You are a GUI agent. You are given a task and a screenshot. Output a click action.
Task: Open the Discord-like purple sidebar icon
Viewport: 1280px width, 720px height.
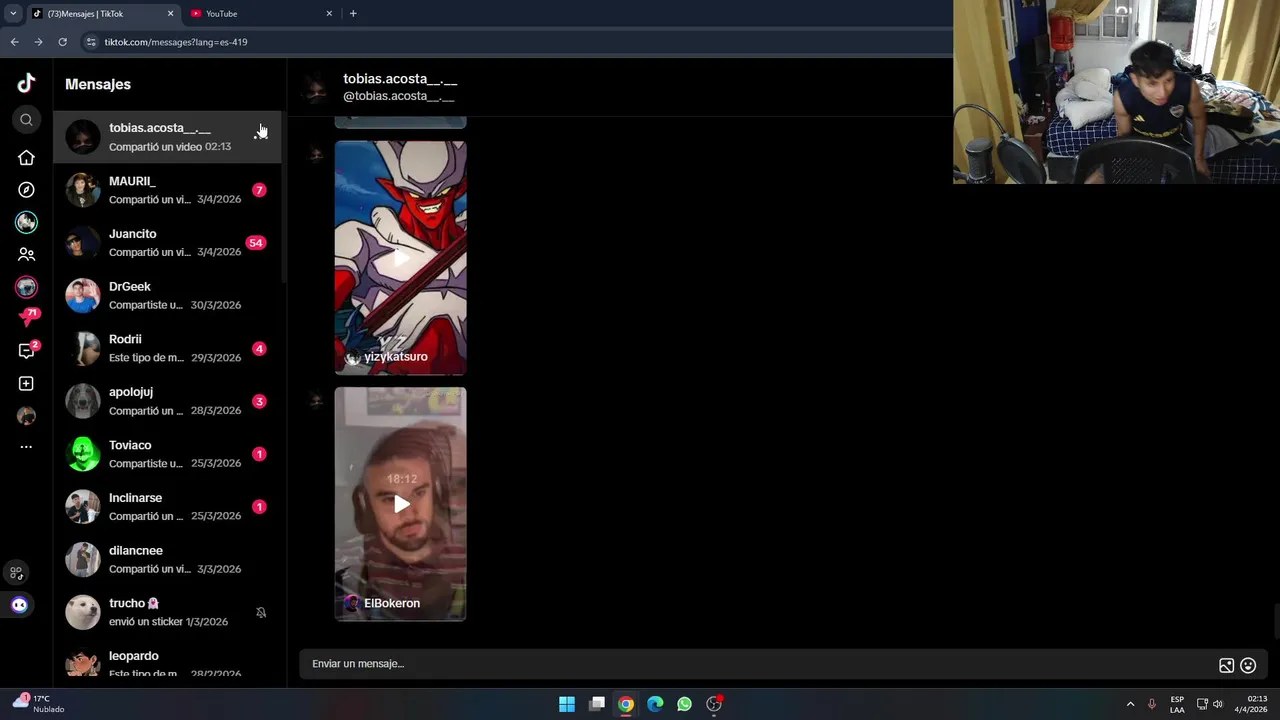pos(19,605)
